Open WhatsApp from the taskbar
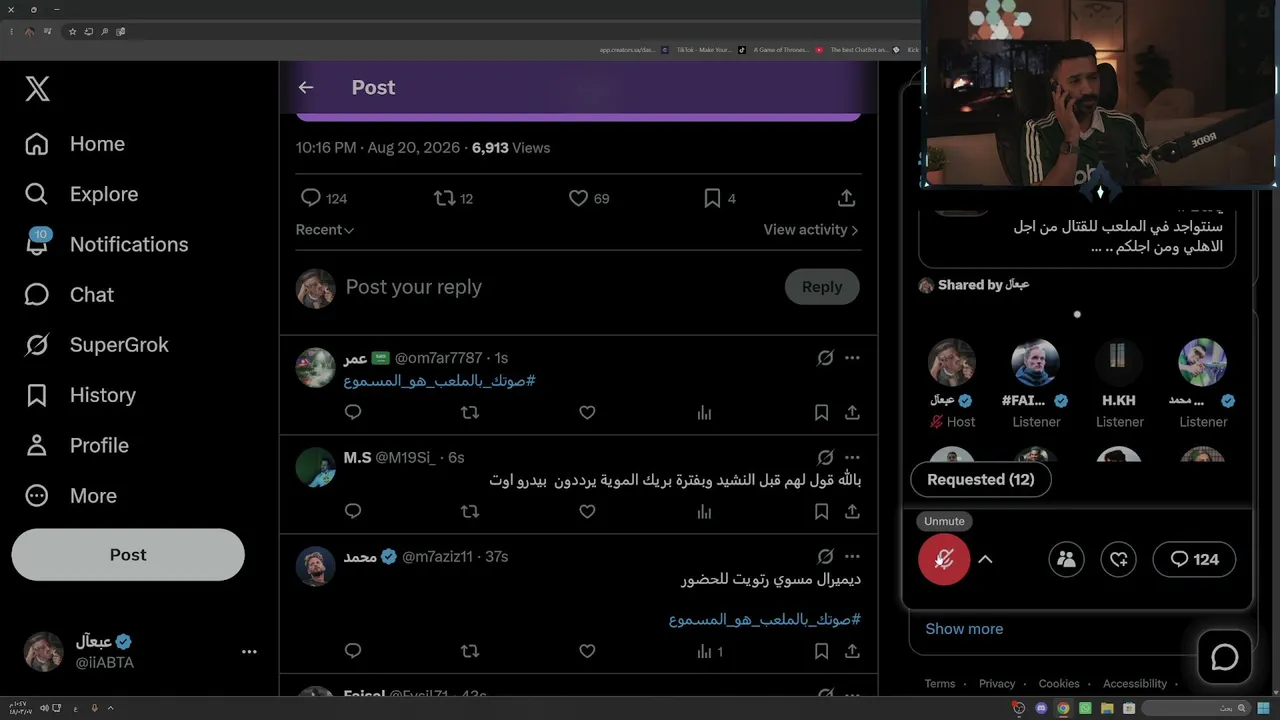Image resolution: width=1280 pixels, height=720 pixels. coord(1085,708)
